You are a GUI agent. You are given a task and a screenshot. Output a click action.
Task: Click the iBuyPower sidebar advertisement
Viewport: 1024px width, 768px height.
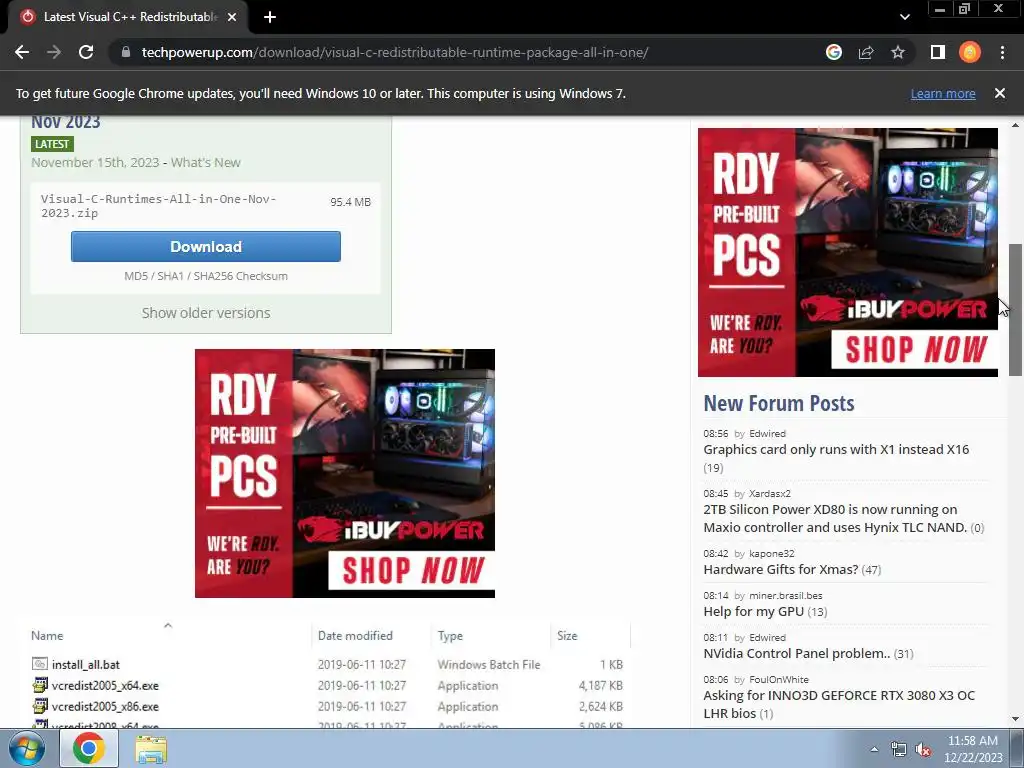[x=848, y=252]
